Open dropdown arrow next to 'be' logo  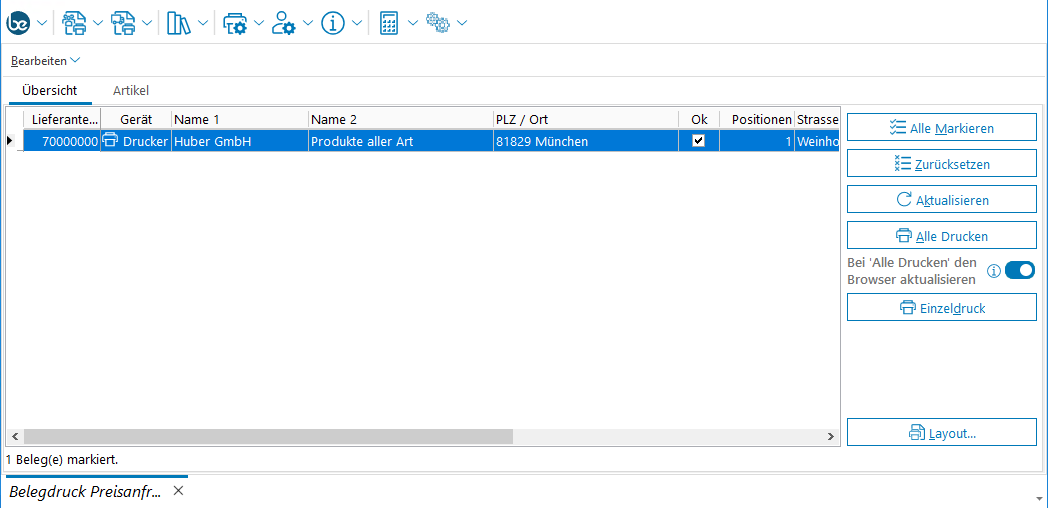coord(42,23)
